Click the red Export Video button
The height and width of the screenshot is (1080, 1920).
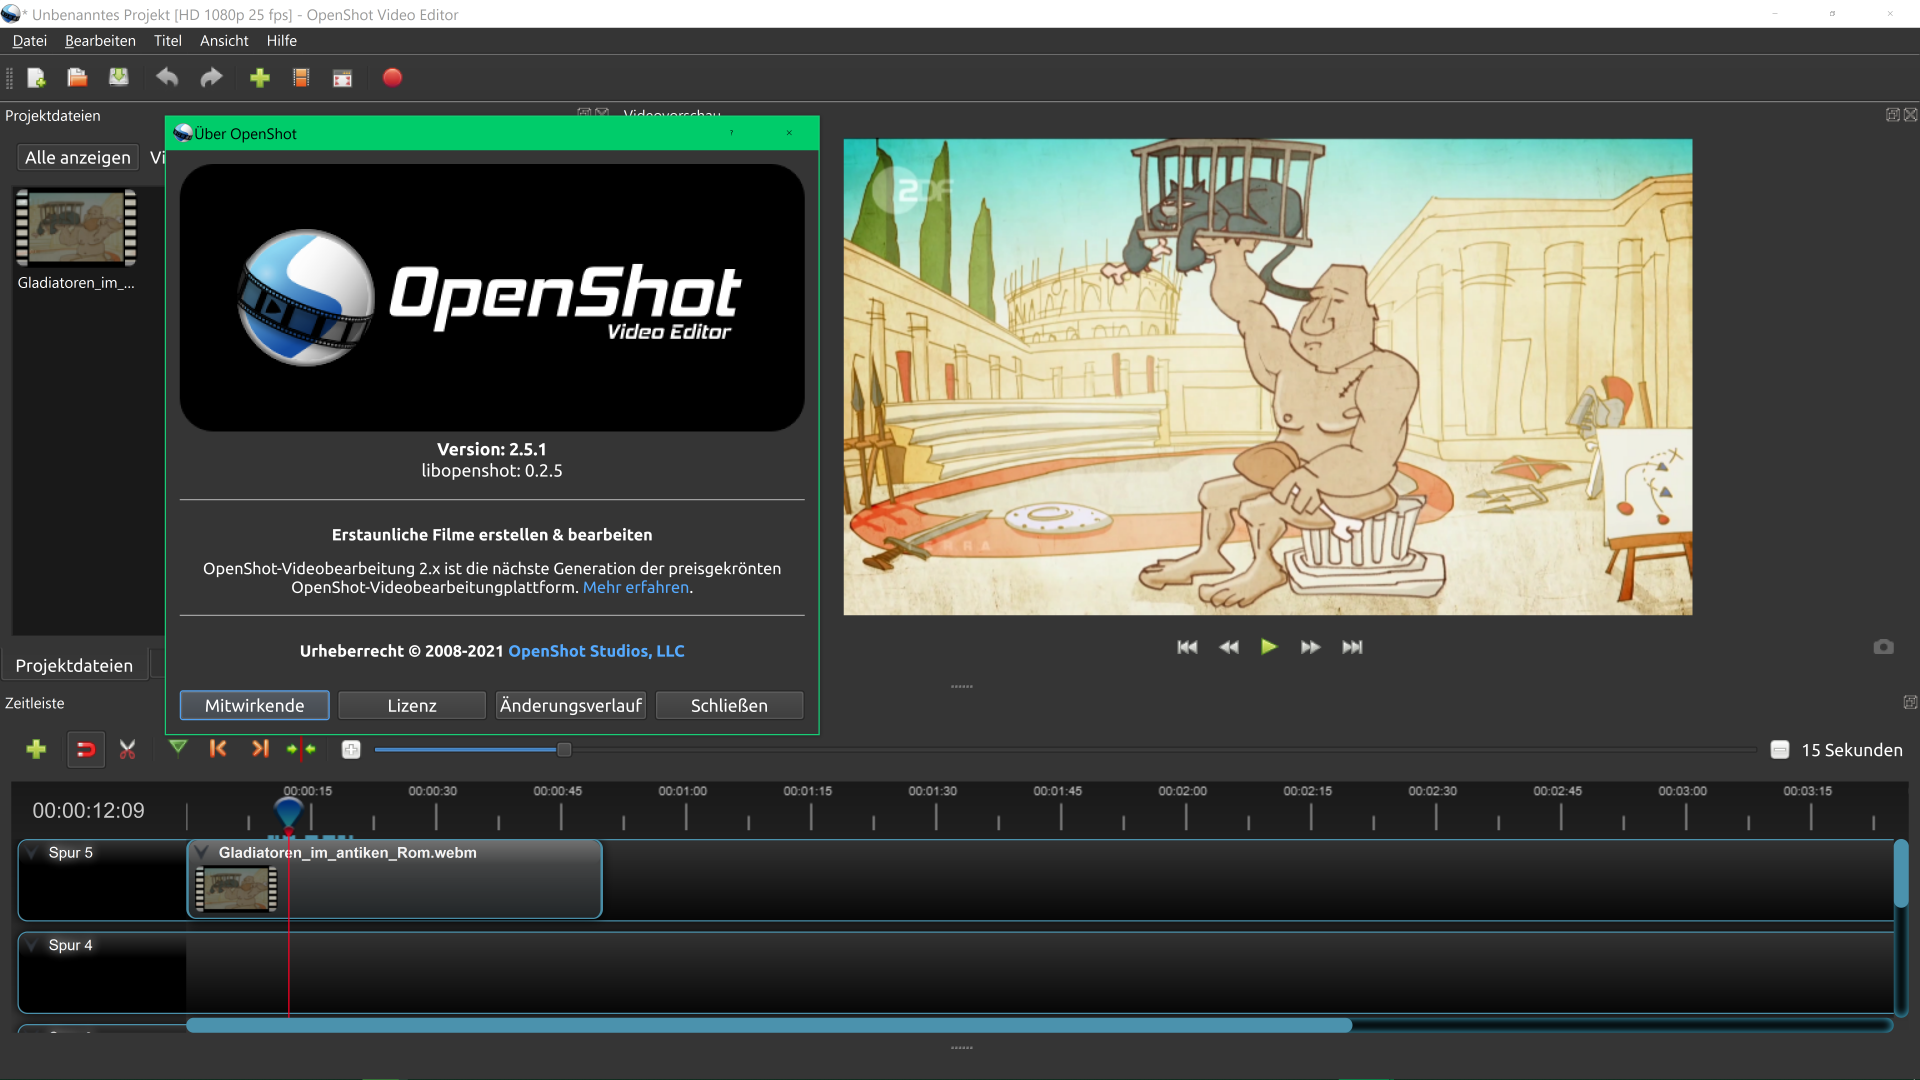[x=392, y=78]
